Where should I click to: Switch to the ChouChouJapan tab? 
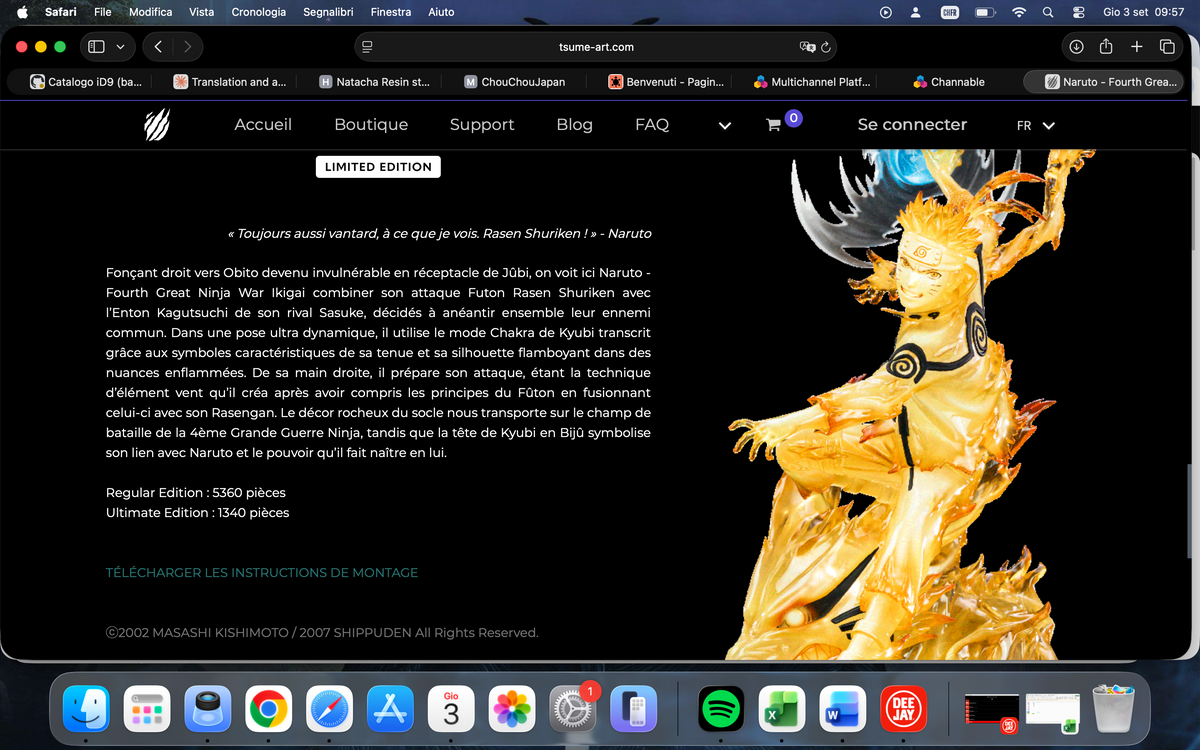point(515,82)
